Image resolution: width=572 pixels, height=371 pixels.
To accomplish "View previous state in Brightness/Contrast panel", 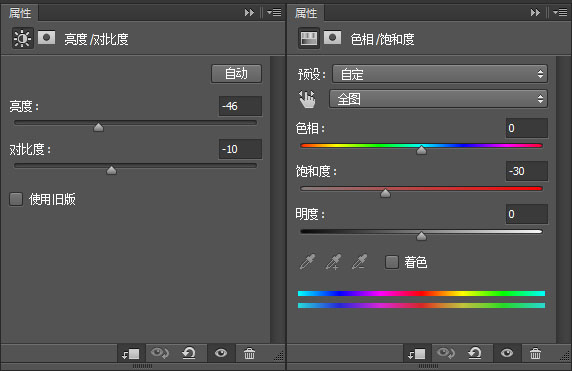I will [x=160, y=353].
